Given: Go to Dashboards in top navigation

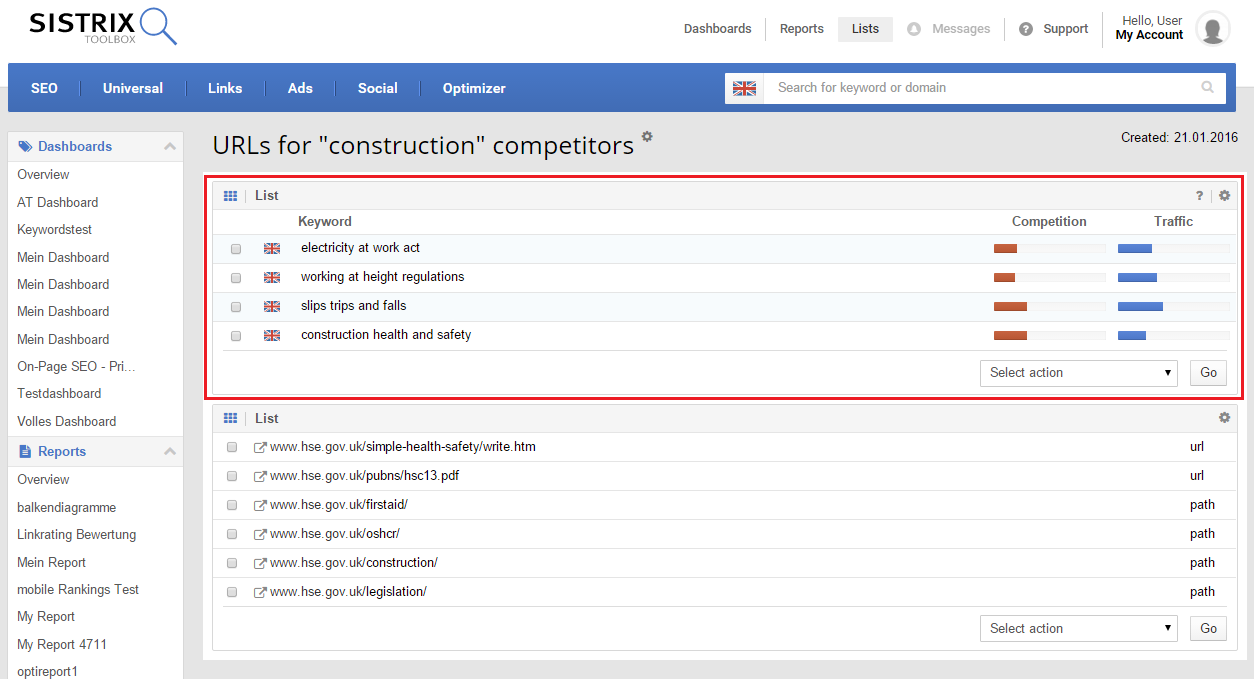Looking at the screenshot, I should (717, 29).
